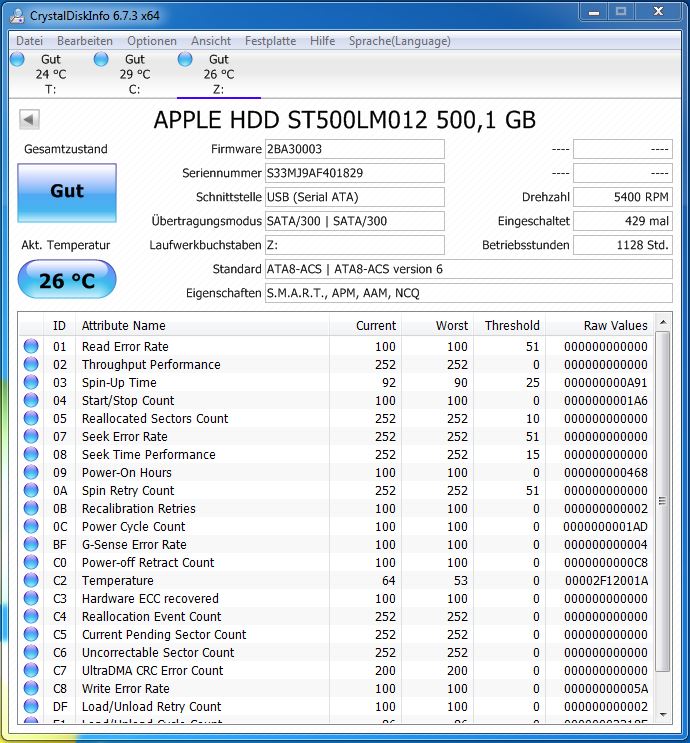690x743 pixels.
Task: Select the C: drive tab at 29 °C
Action: (135, 74)
